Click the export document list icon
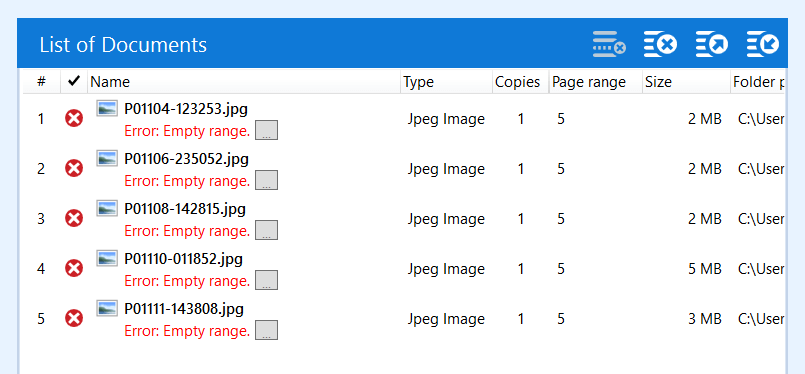 [x=712, y=44]
